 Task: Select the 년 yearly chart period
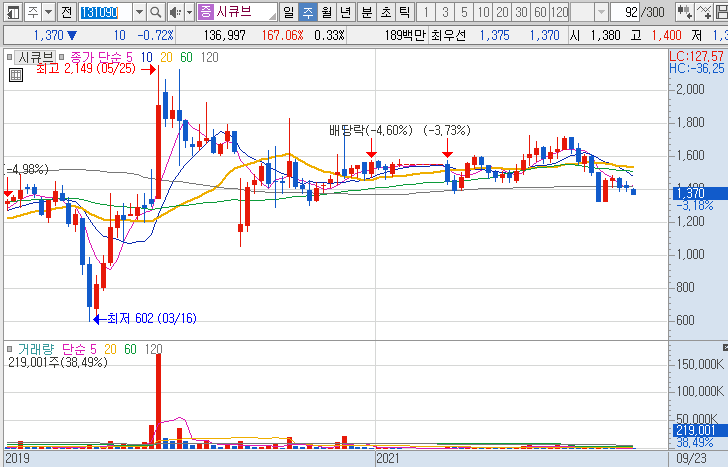click(345, 12)
